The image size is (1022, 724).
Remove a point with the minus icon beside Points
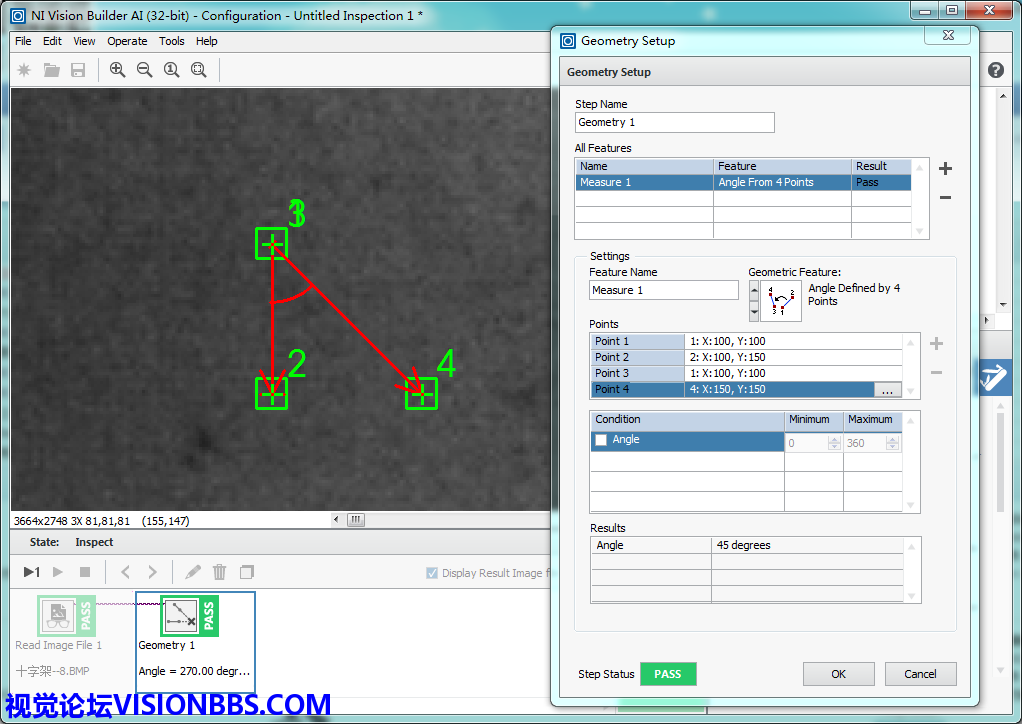(936, 373)
